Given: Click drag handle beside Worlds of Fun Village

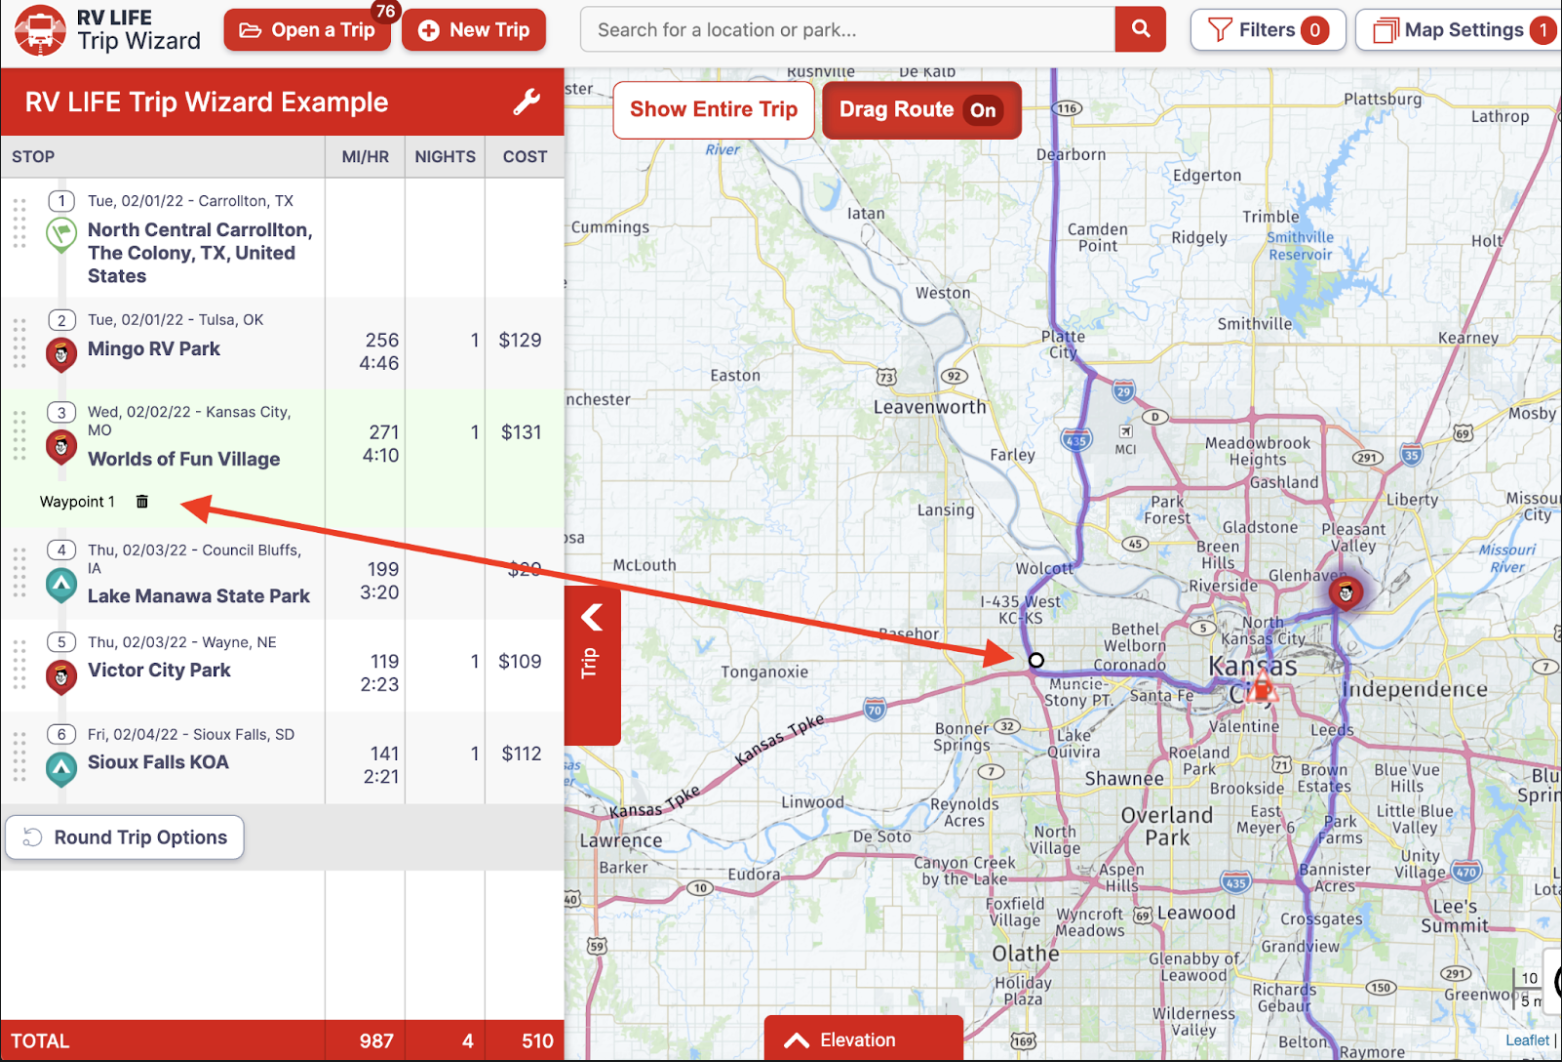Looking at the screenshot, I should (19, 435).
